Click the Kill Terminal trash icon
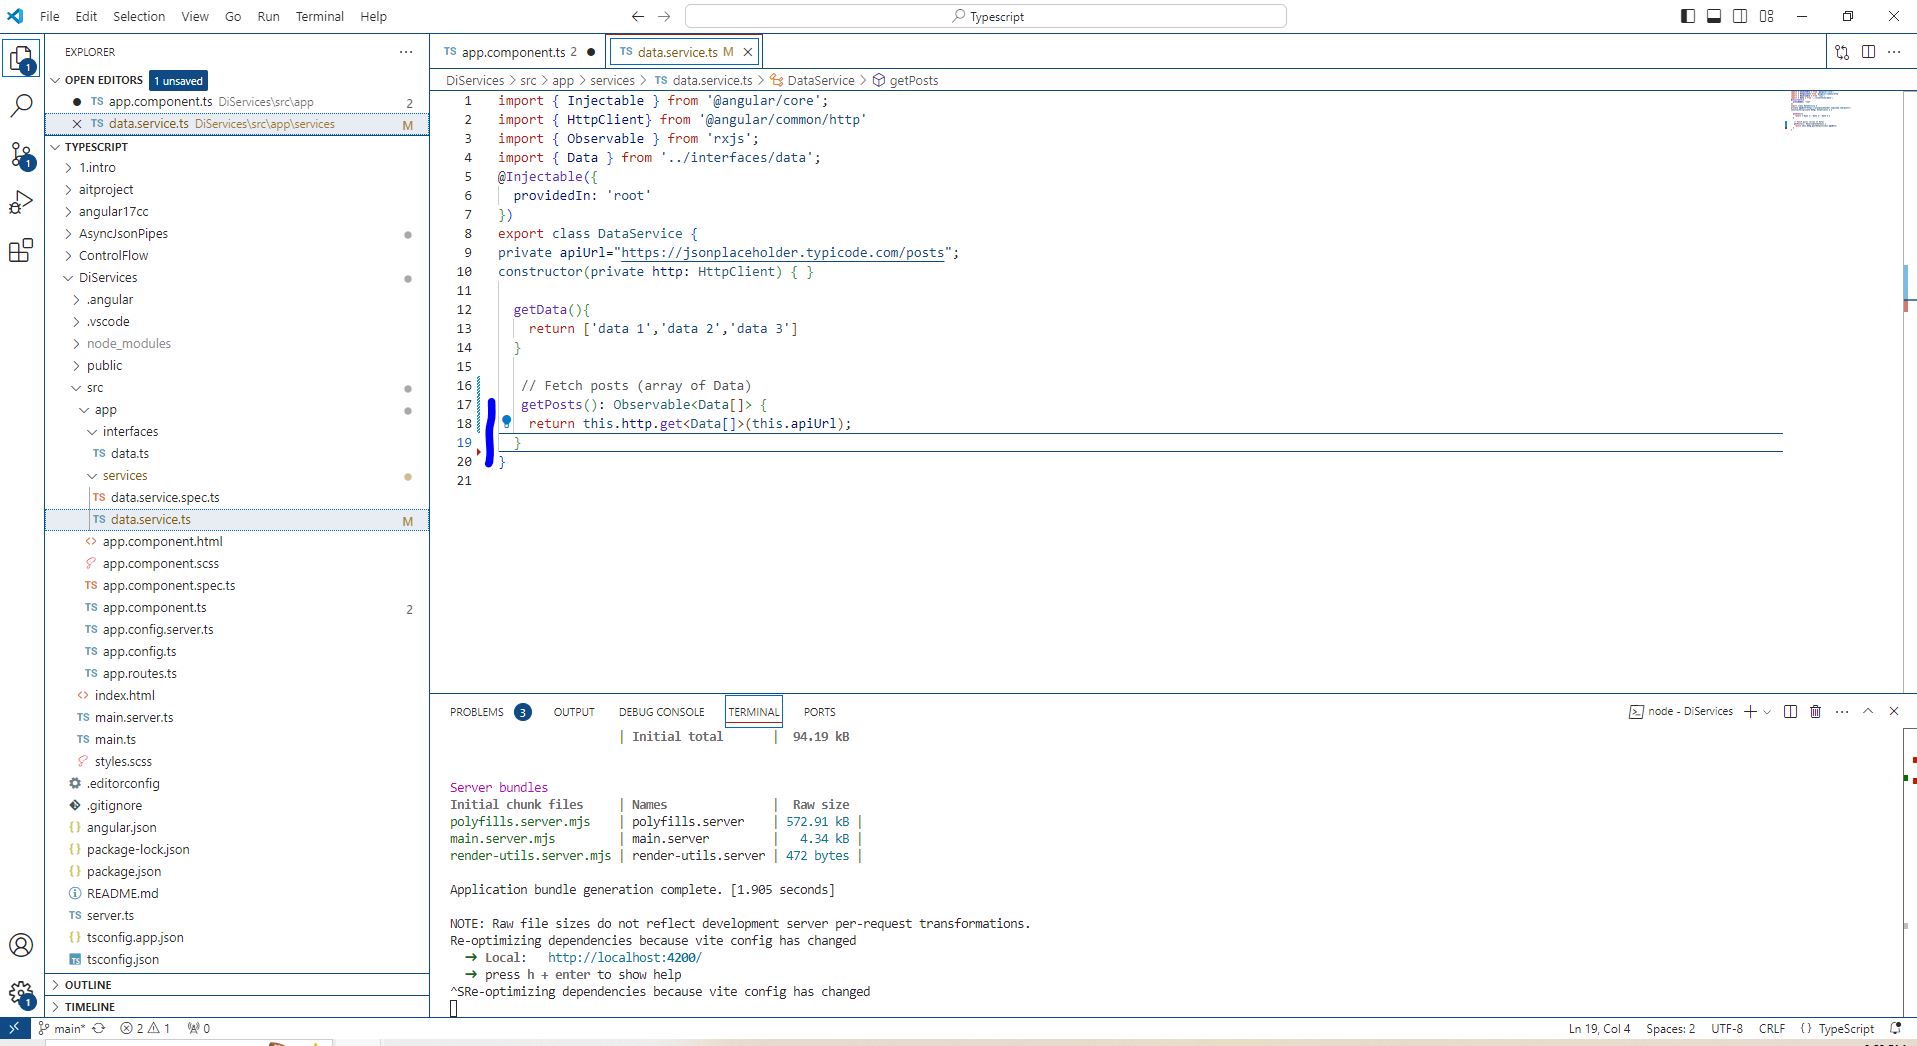Viewport: 1917px width, 1046px height. [x=1816, y=712]
